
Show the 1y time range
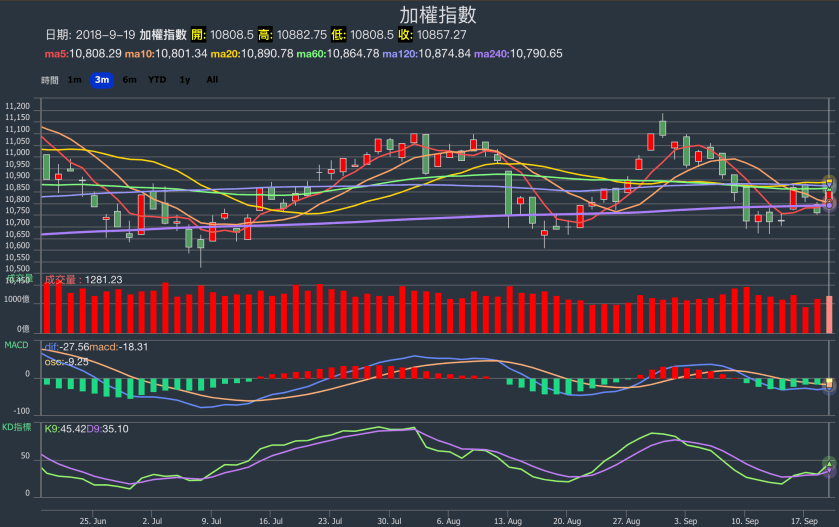click(x=185, y=80)
